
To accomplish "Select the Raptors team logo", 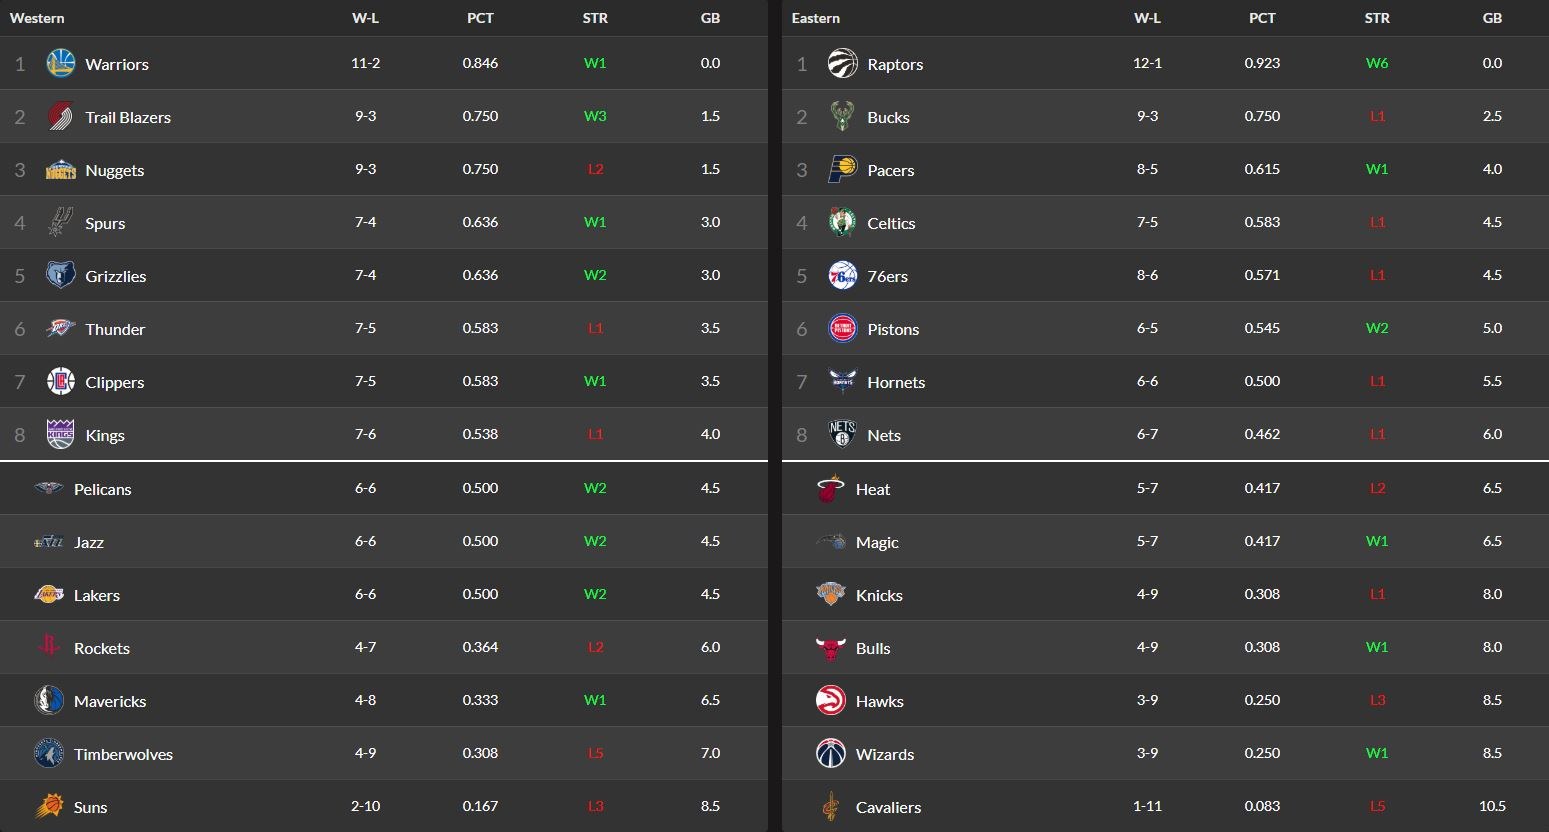I will [x=843, y=64].
